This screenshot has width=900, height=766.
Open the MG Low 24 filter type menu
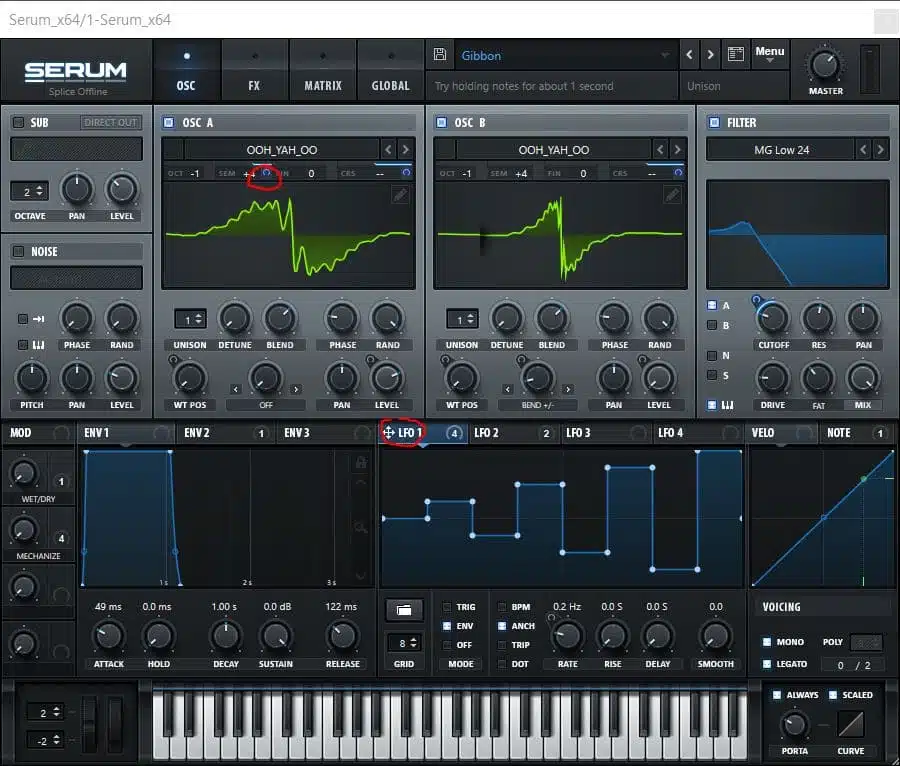781,150
